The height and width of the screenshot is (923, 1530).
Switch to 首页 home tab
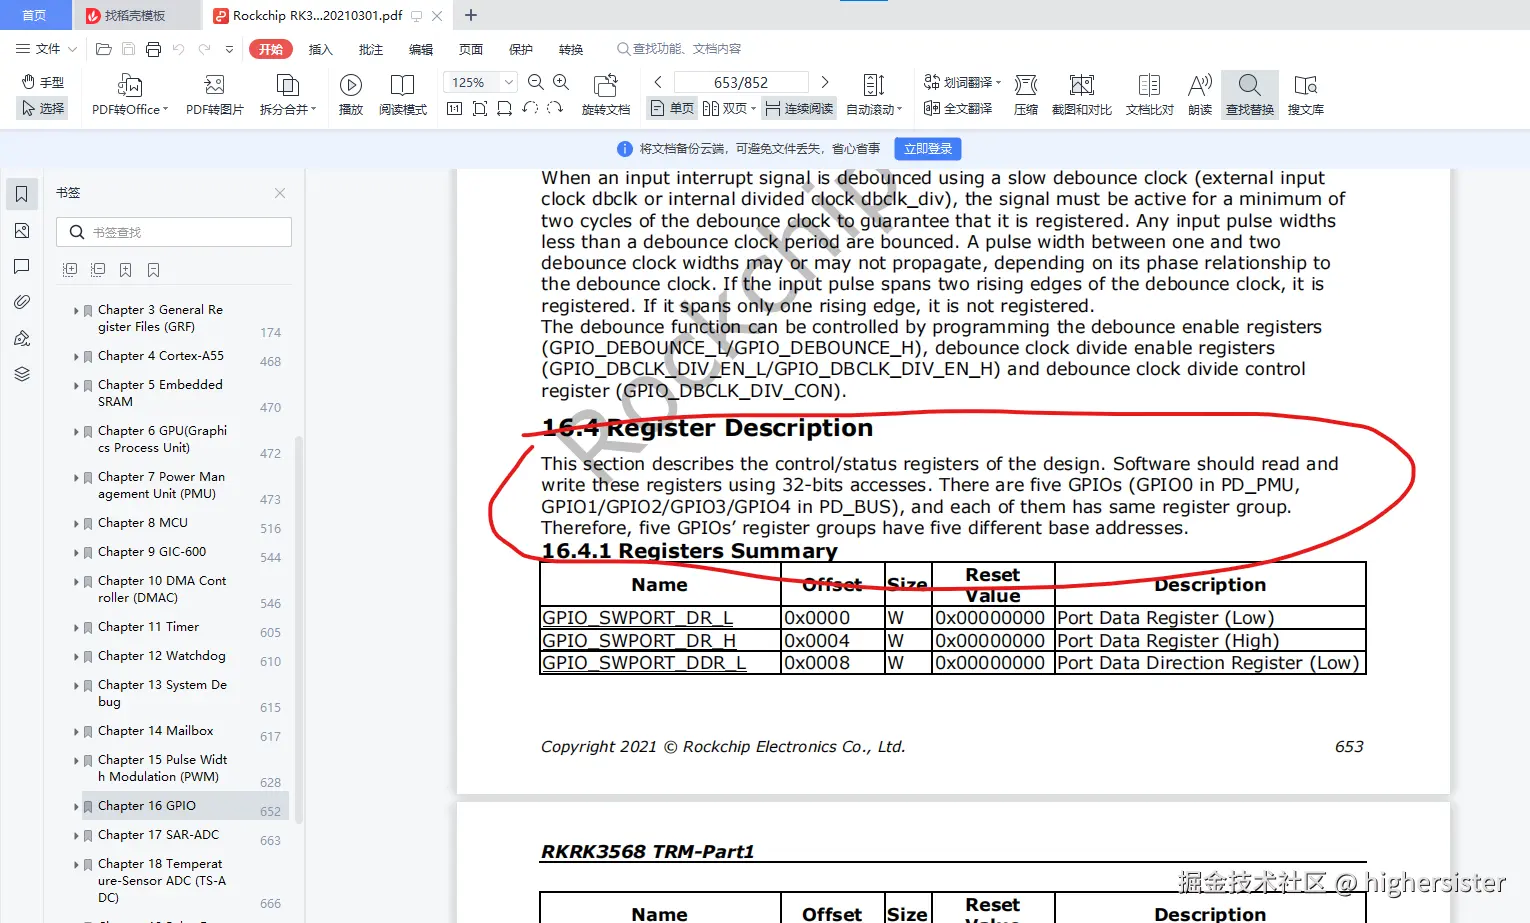coord(35,15)
